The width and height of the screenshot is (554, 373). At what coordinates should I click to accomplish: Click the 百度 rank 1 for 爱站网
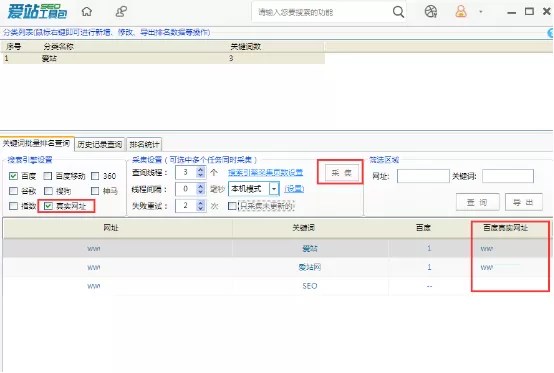429,267
